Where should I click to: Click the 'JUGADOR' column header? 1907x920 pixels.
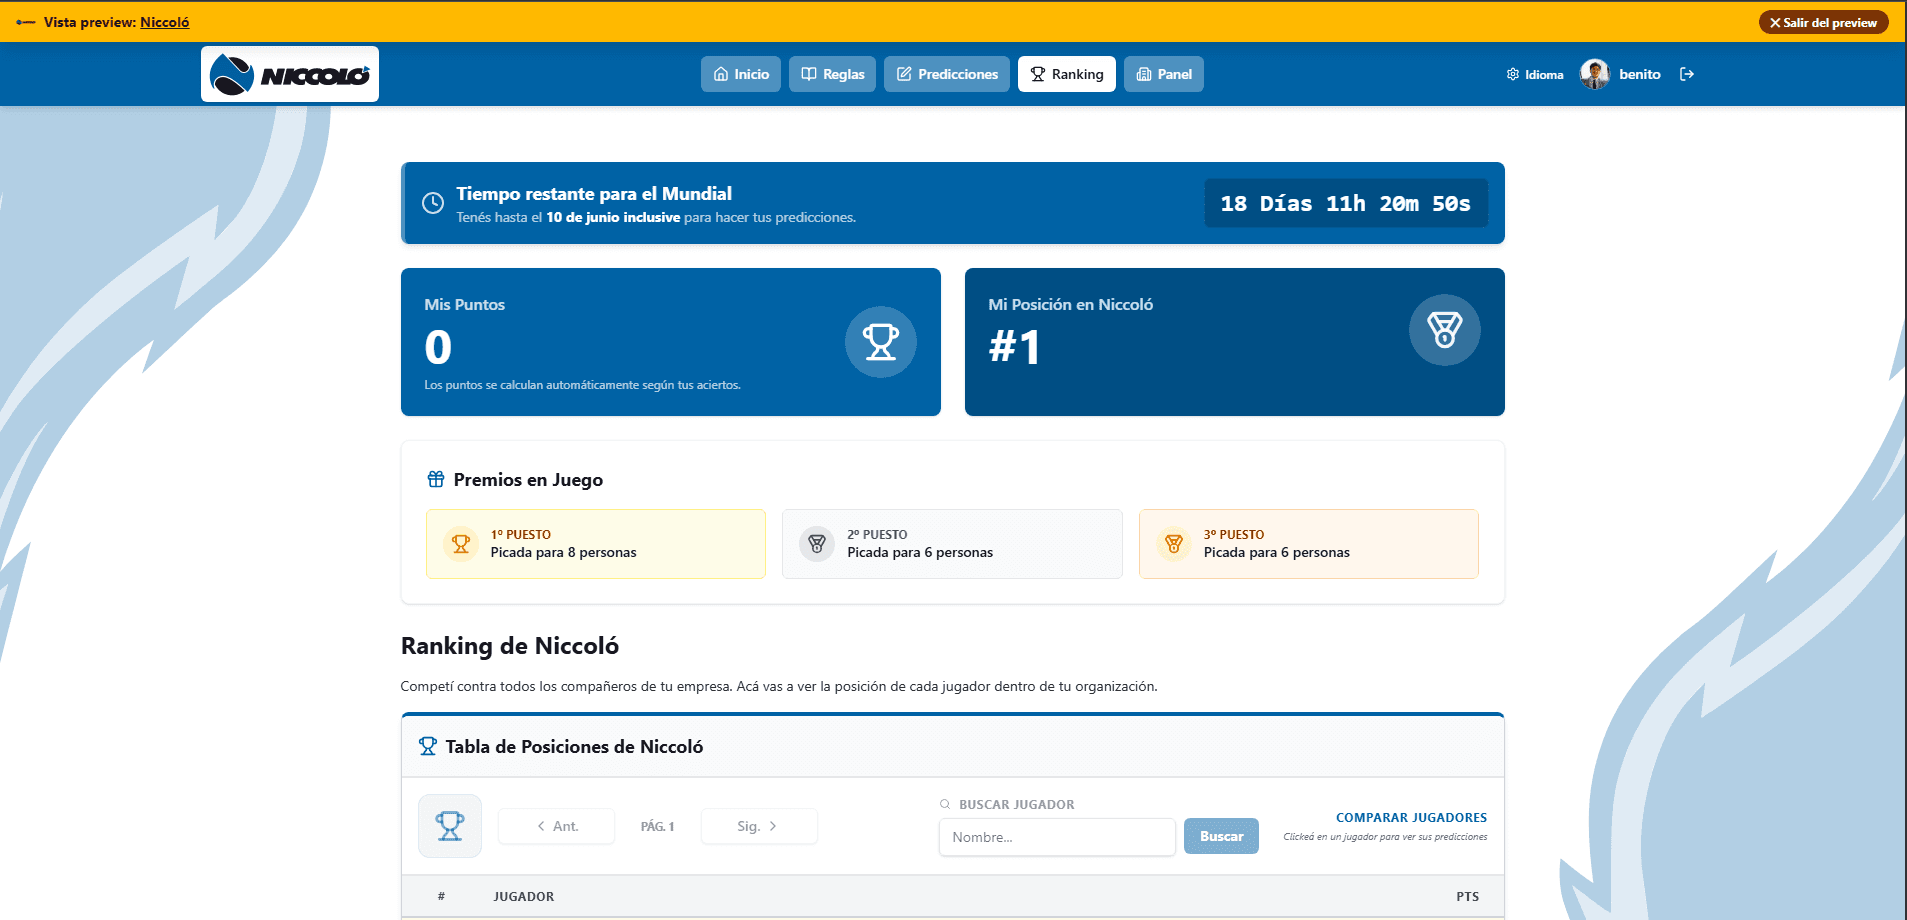point(524,896)
